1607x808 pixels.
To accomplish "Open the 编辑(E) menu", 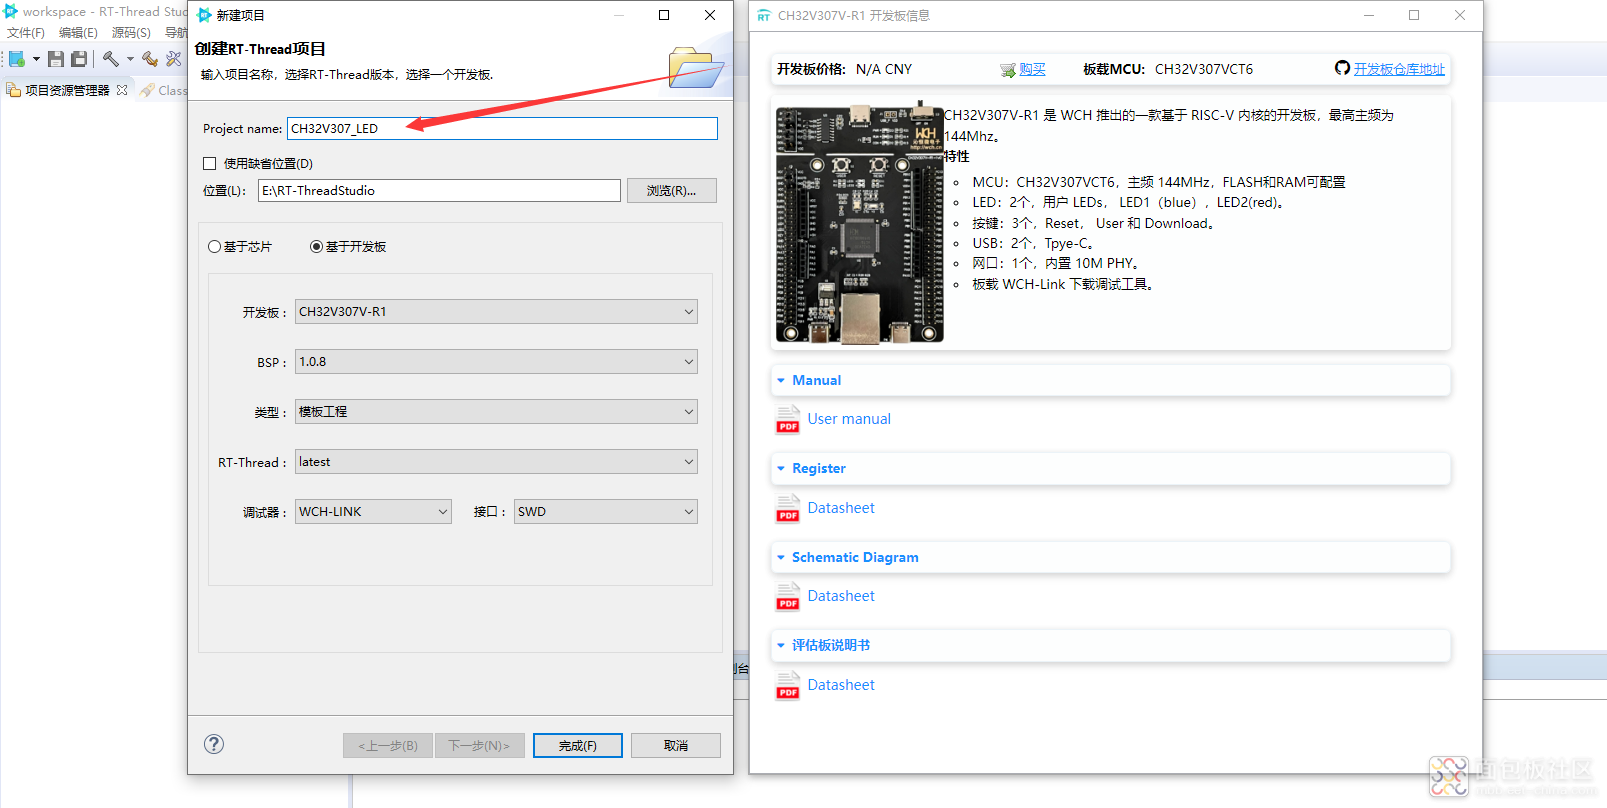I will pos(78,33).
